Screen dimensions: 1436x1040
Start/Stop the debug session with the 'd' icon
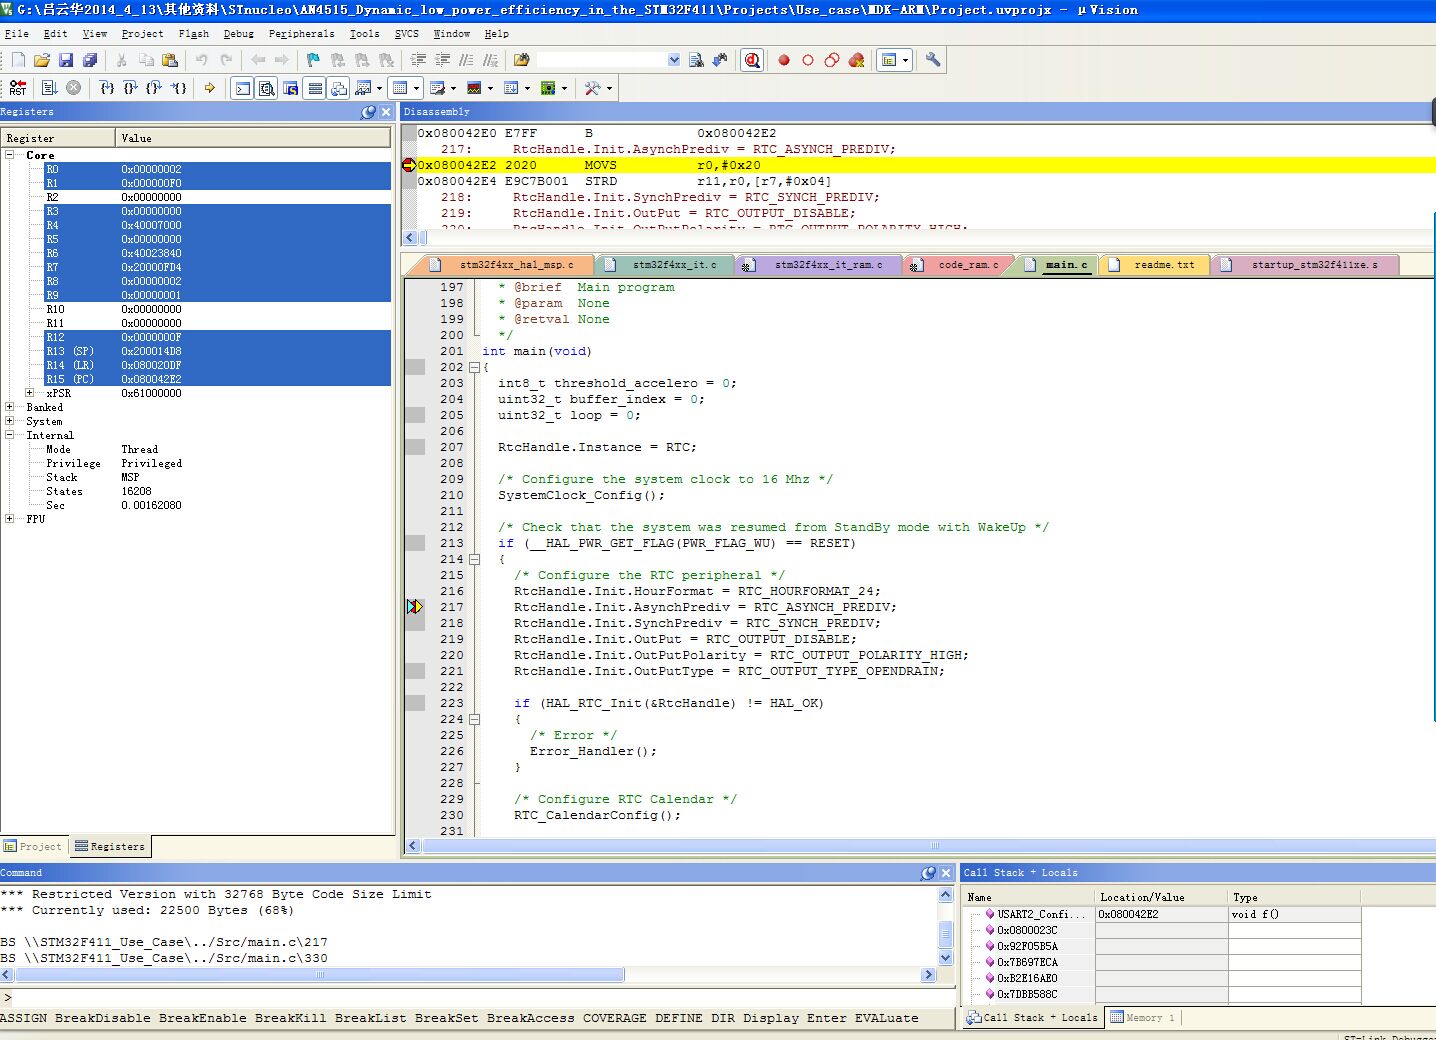752,60
